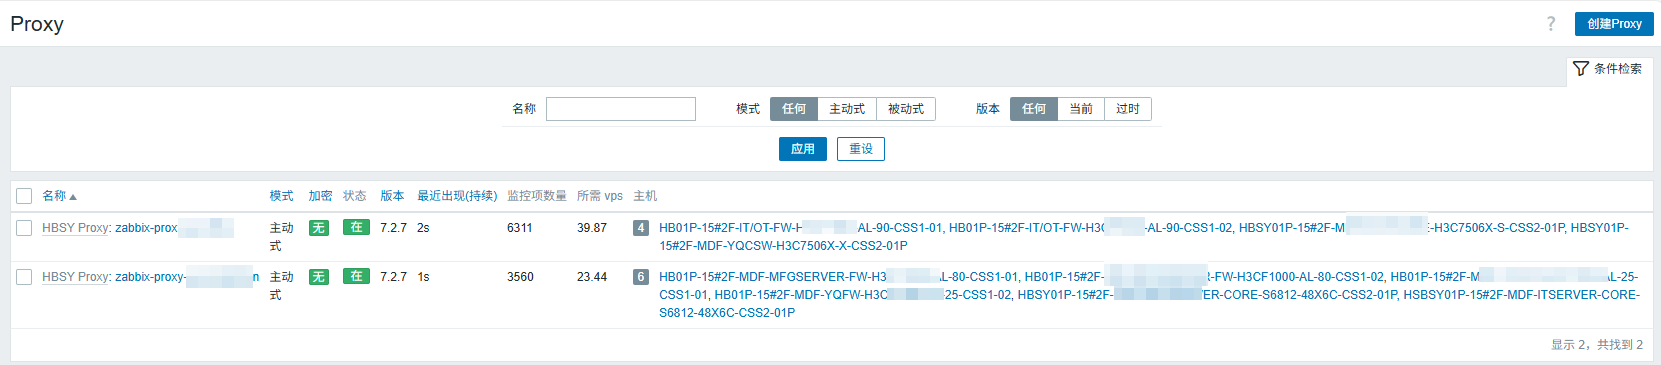Click 在 status badge in 6311 row
1661x365 pixels.
point(356,228)
